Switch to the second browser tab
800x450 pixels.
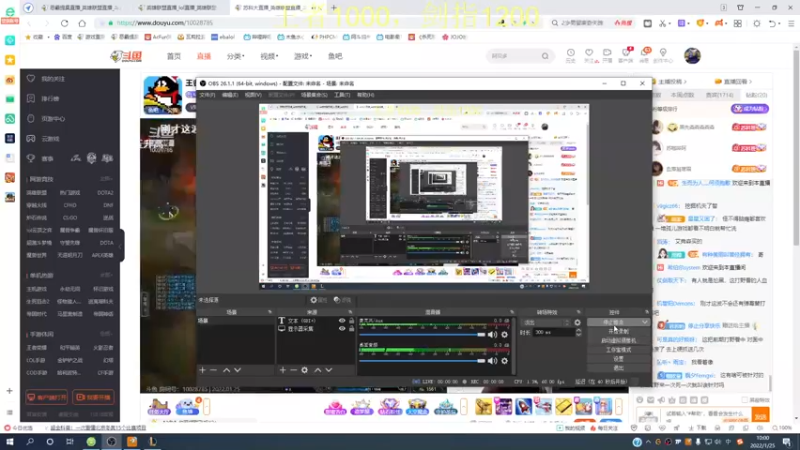click(179, 8)
